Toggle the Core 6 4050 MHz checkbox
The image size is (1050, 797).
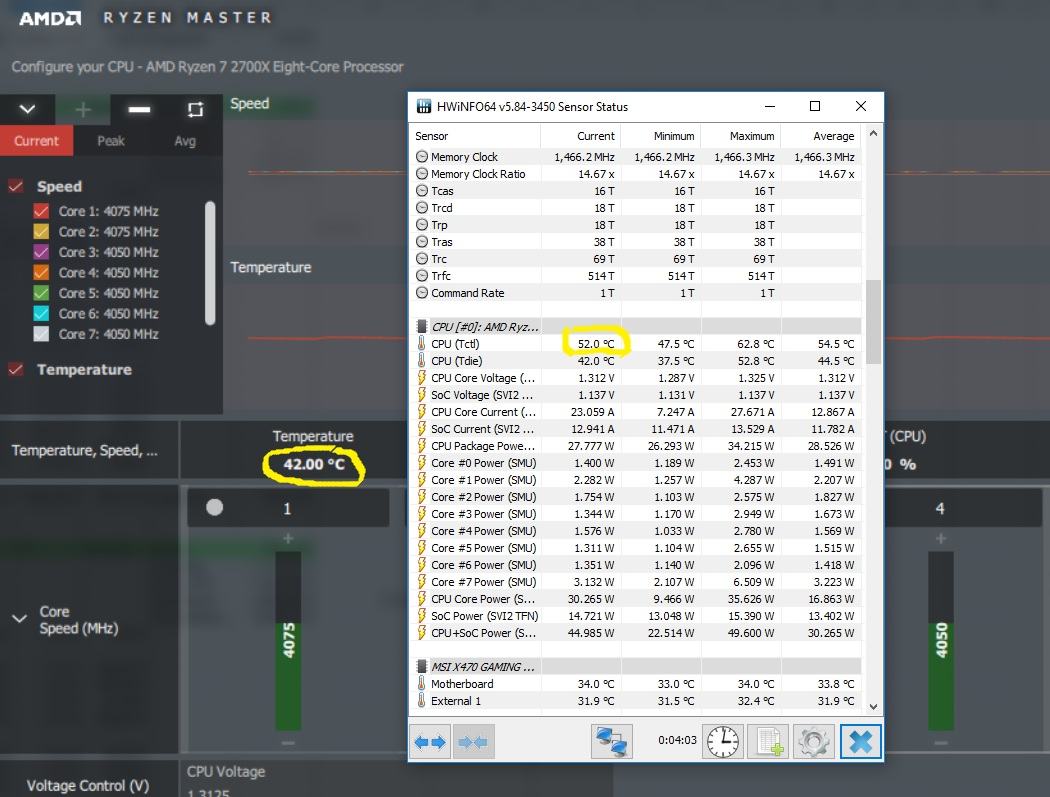coord(42,313)
